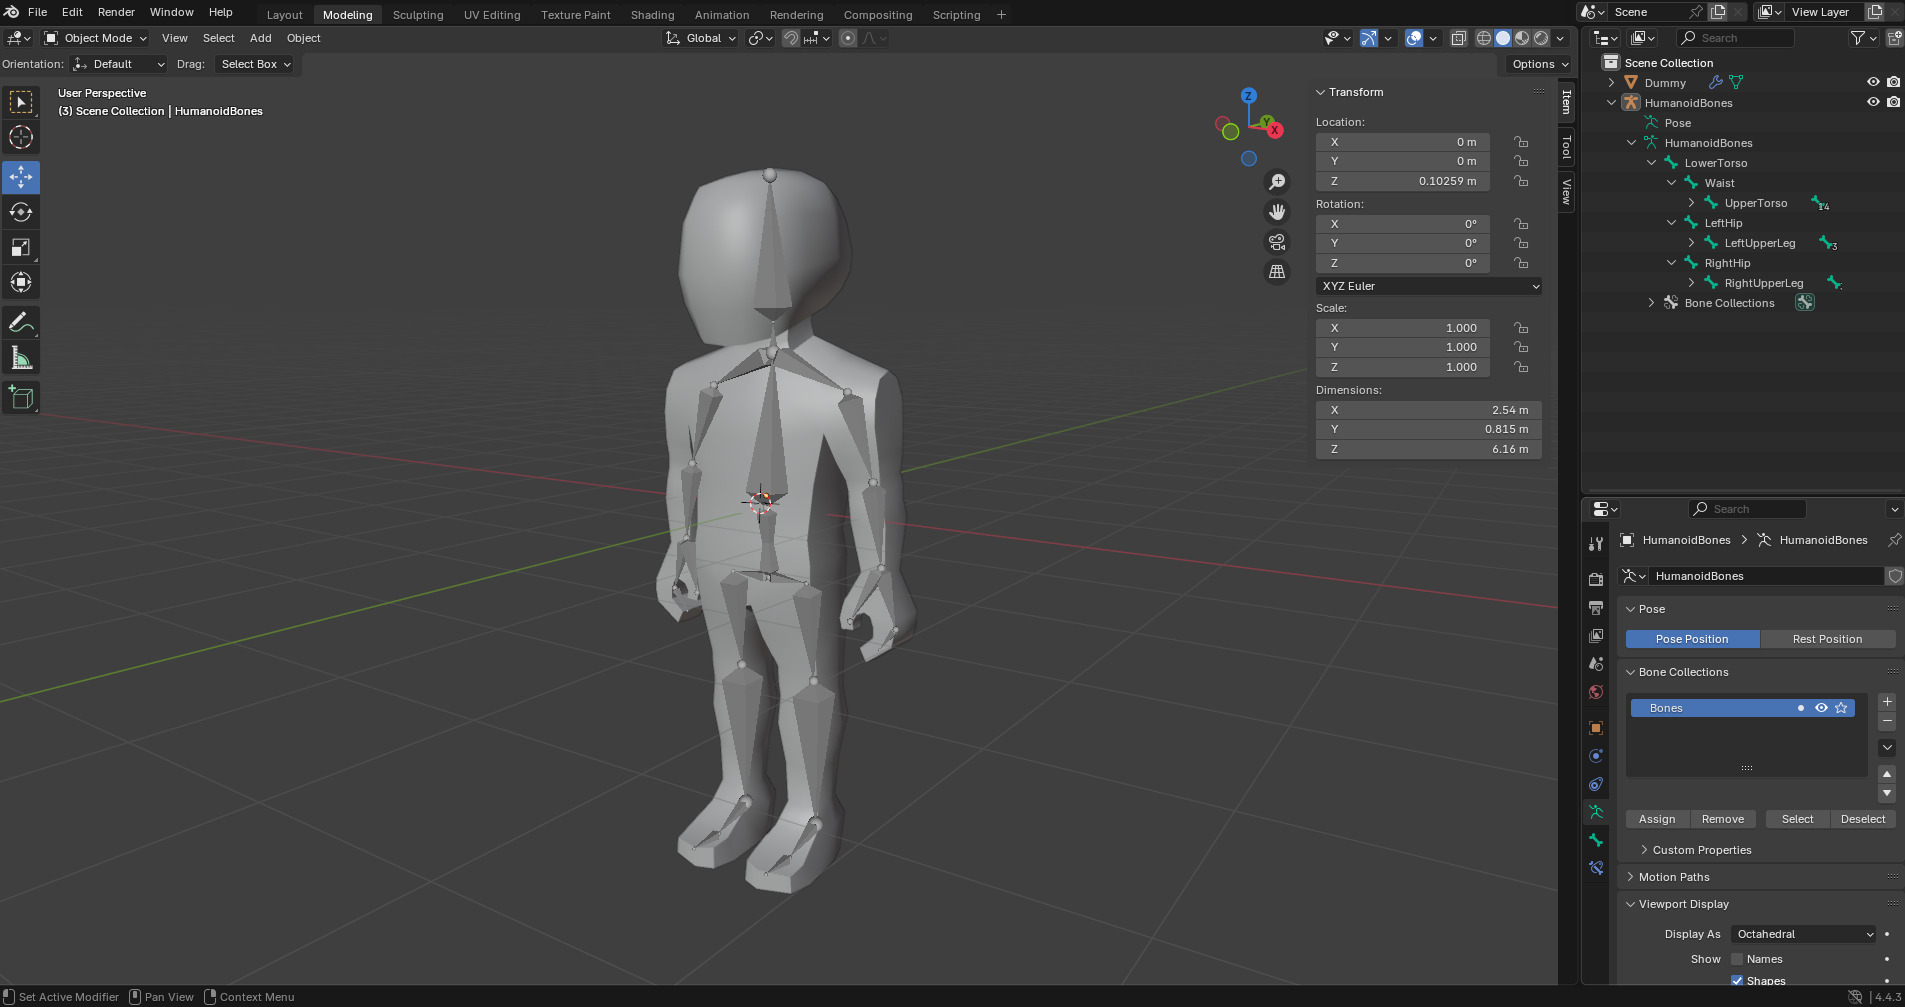The width and height of the screenshot is (1905, 1007).
Task: Select the Scale tool
Action: coord(20,247)
